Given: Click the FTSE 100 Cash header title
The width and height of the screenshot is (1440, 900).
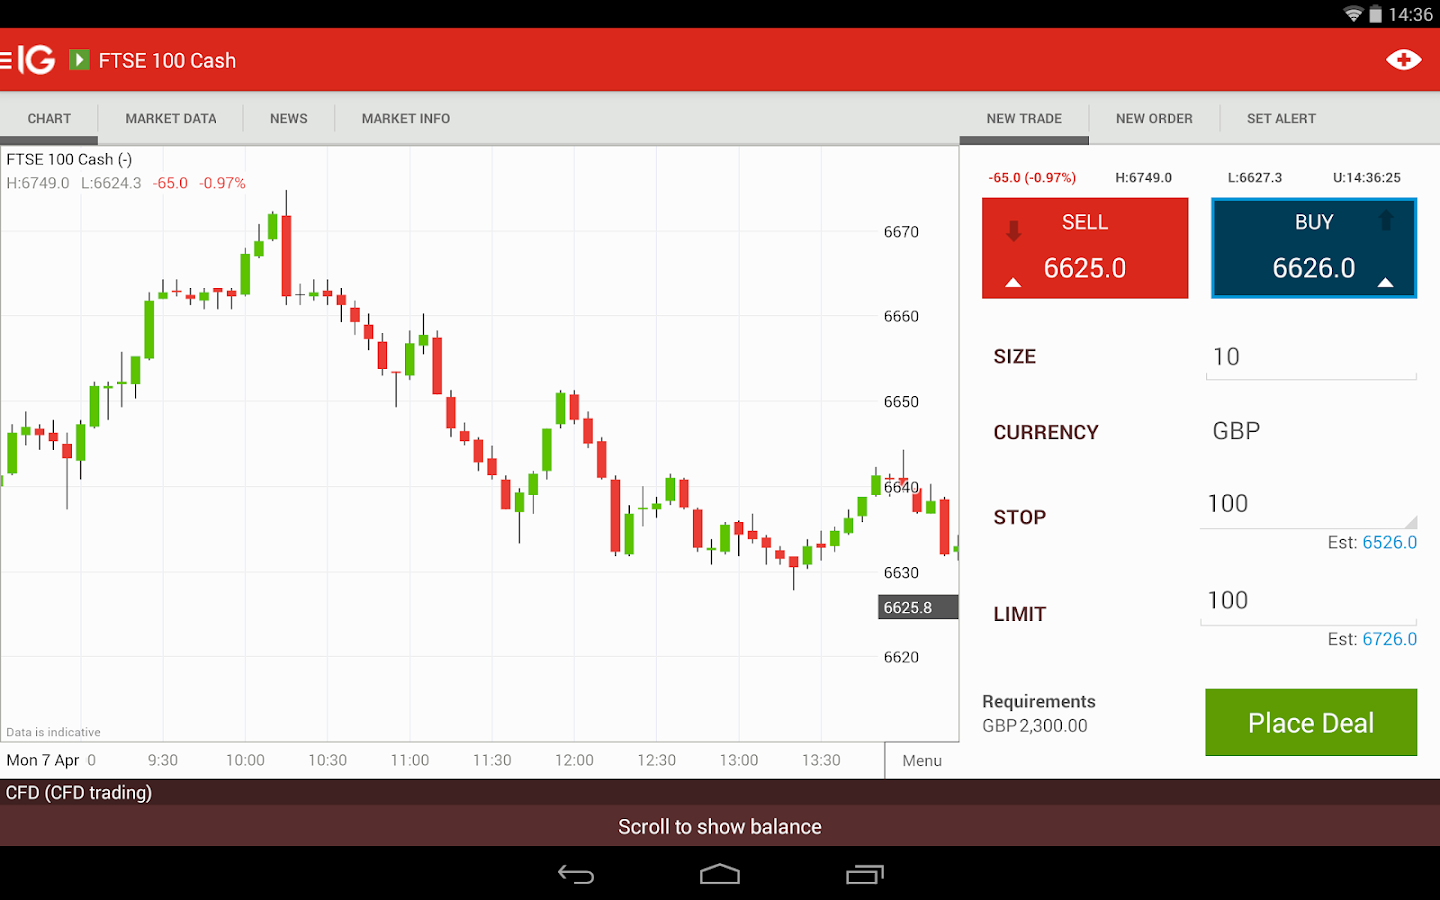Looking at the screenshot, I should tap(167, 60).
